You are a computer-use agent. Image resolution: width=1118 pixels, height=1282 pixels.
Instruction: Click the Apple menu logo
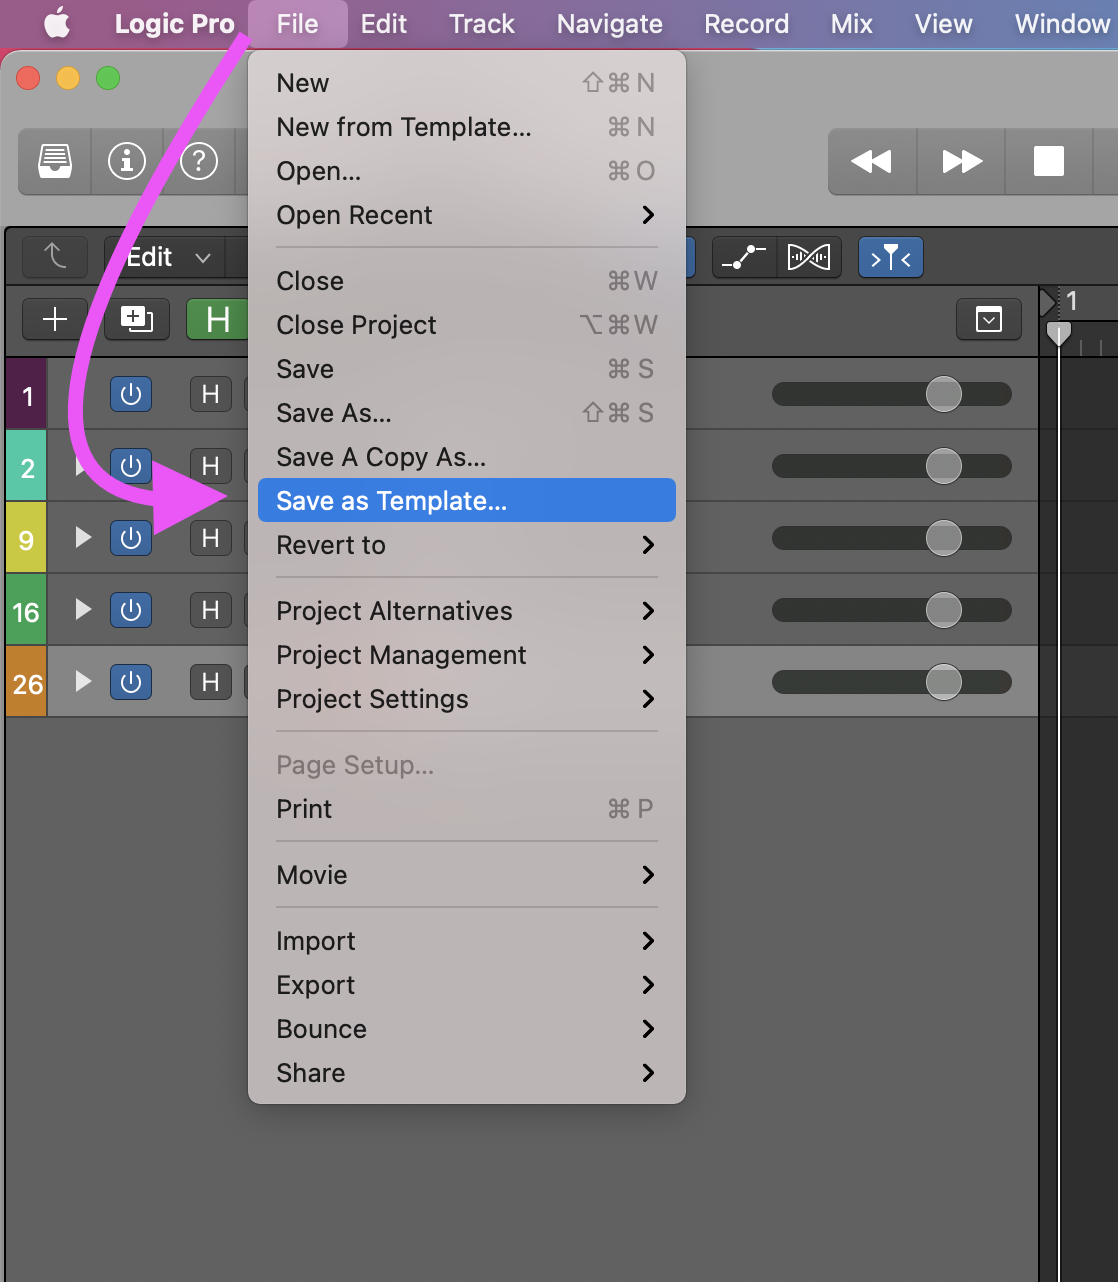(57, 24)
